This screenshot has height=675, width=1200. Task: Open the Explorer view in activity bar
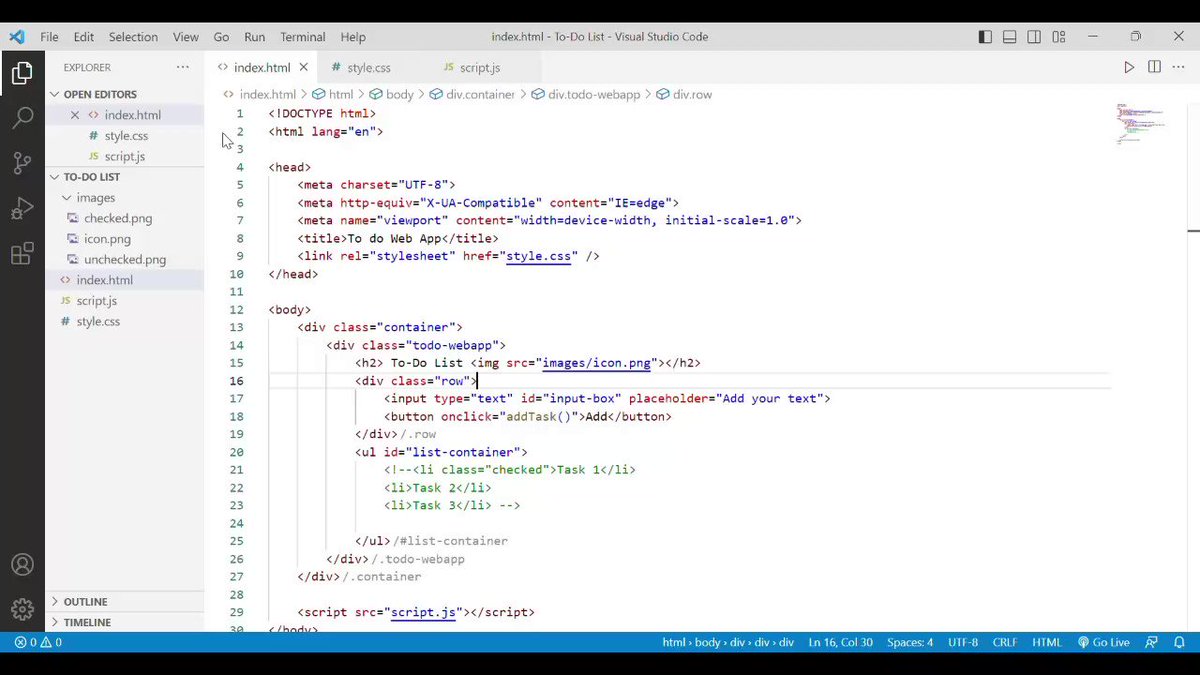pos(22,73)
